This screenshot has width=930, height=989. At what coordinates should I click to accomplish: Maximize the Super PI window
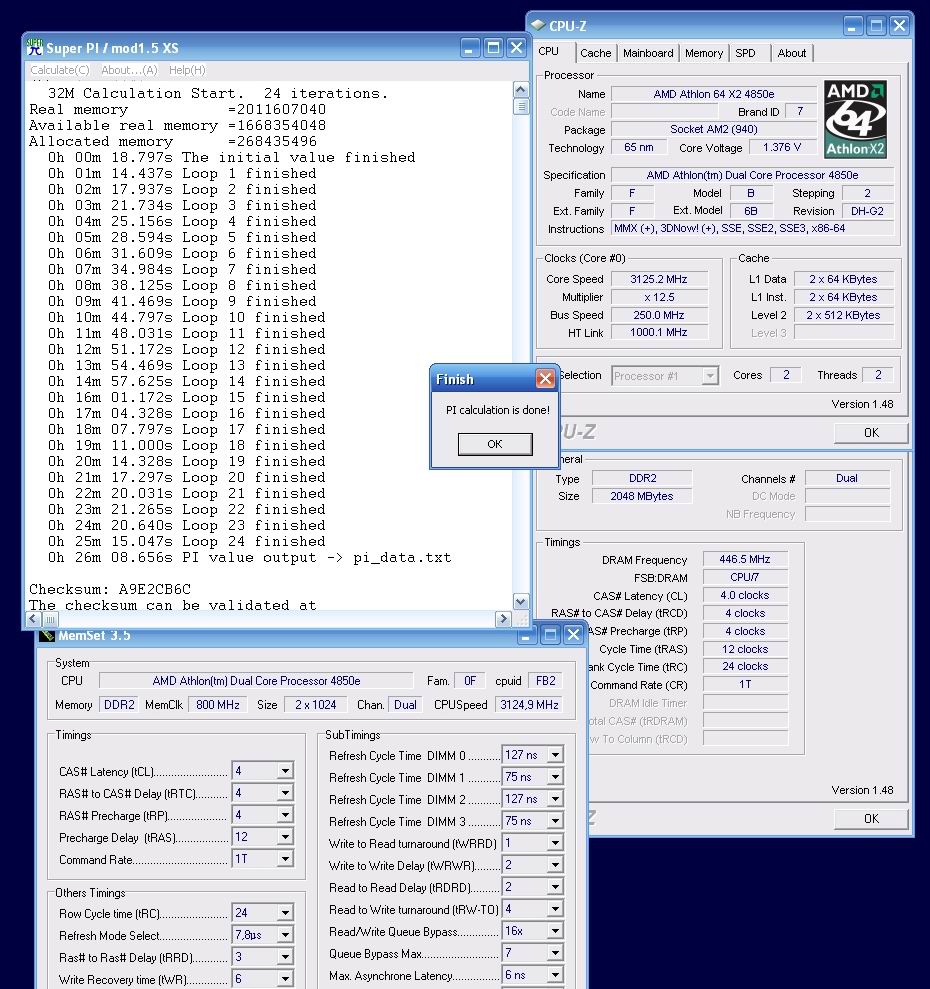[x=493, y=47]
